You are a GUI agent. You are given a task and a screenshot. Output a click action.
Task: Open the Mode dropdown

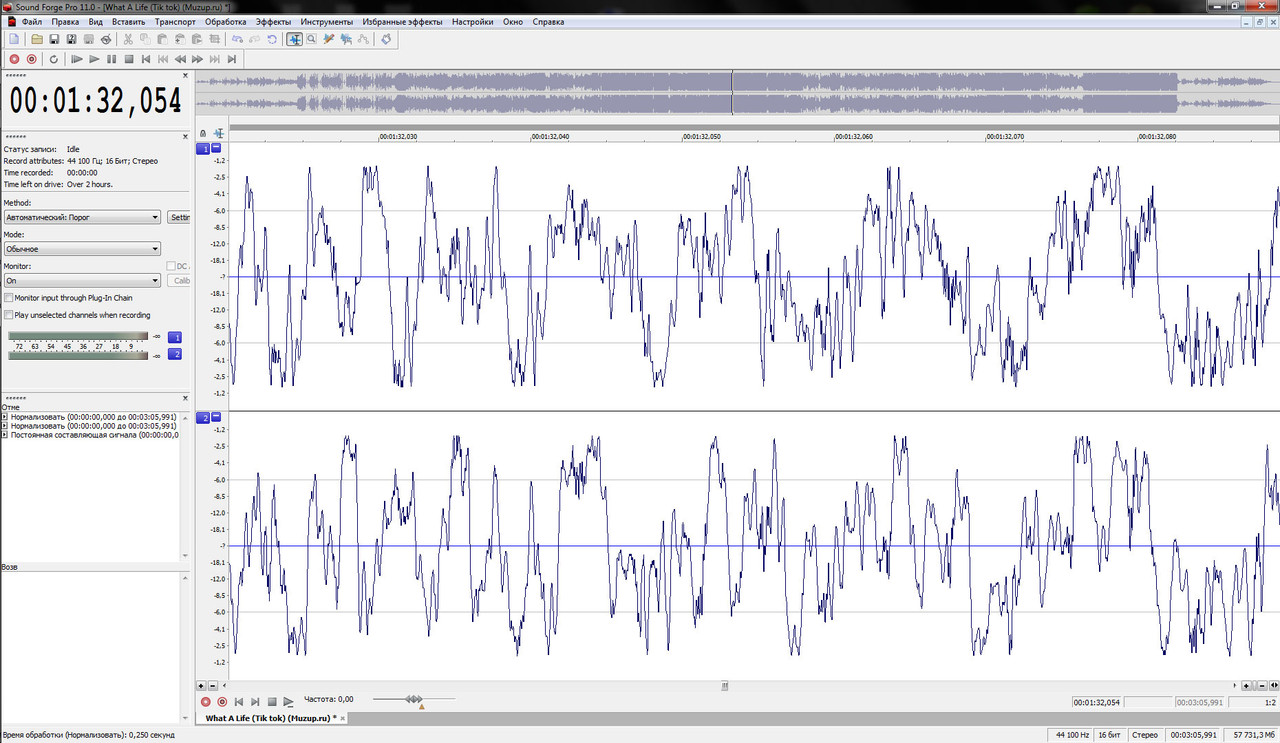tap(82, 249)
